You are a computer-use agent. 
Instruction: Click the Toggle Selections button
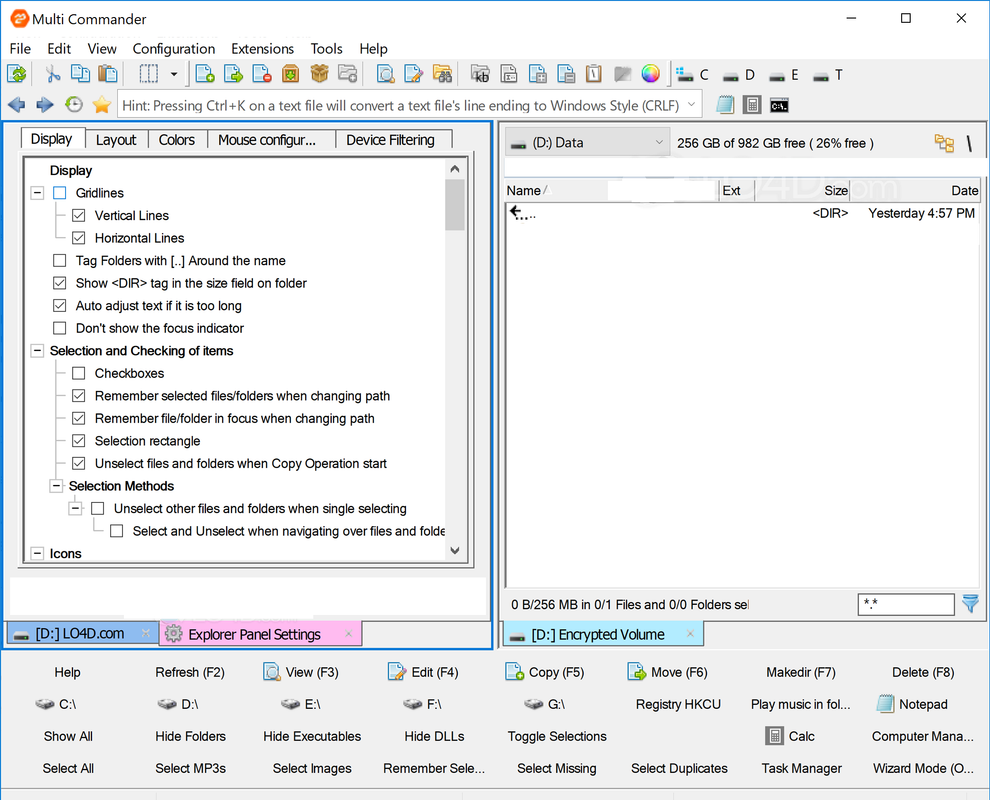point(557,736)
